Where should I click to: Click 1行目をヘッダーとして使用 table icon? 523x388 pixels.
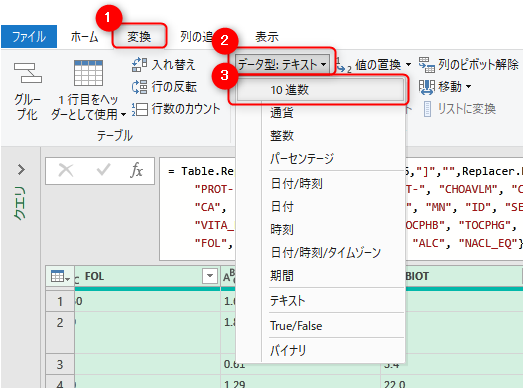pyautogui.click(x=88, y=73)
